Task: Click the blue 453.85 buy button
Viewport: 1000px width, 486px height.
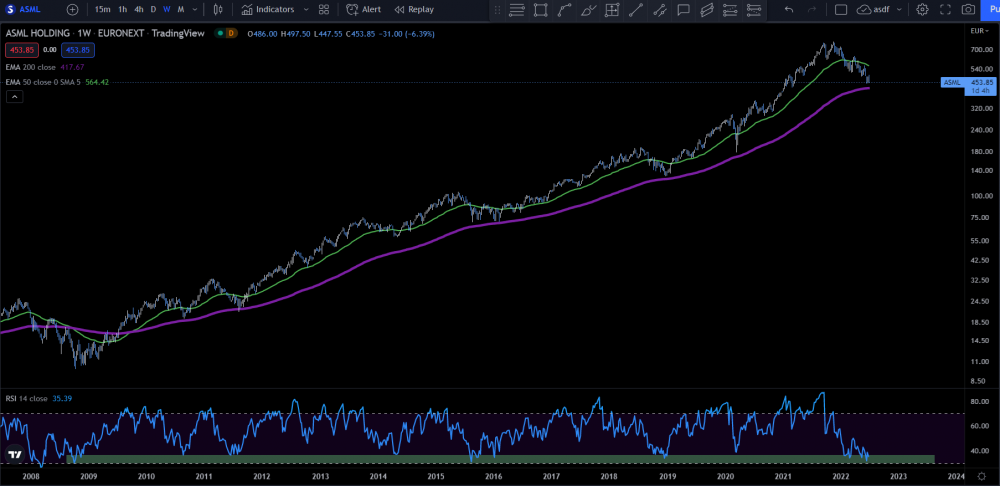Action: pos(78,49)
